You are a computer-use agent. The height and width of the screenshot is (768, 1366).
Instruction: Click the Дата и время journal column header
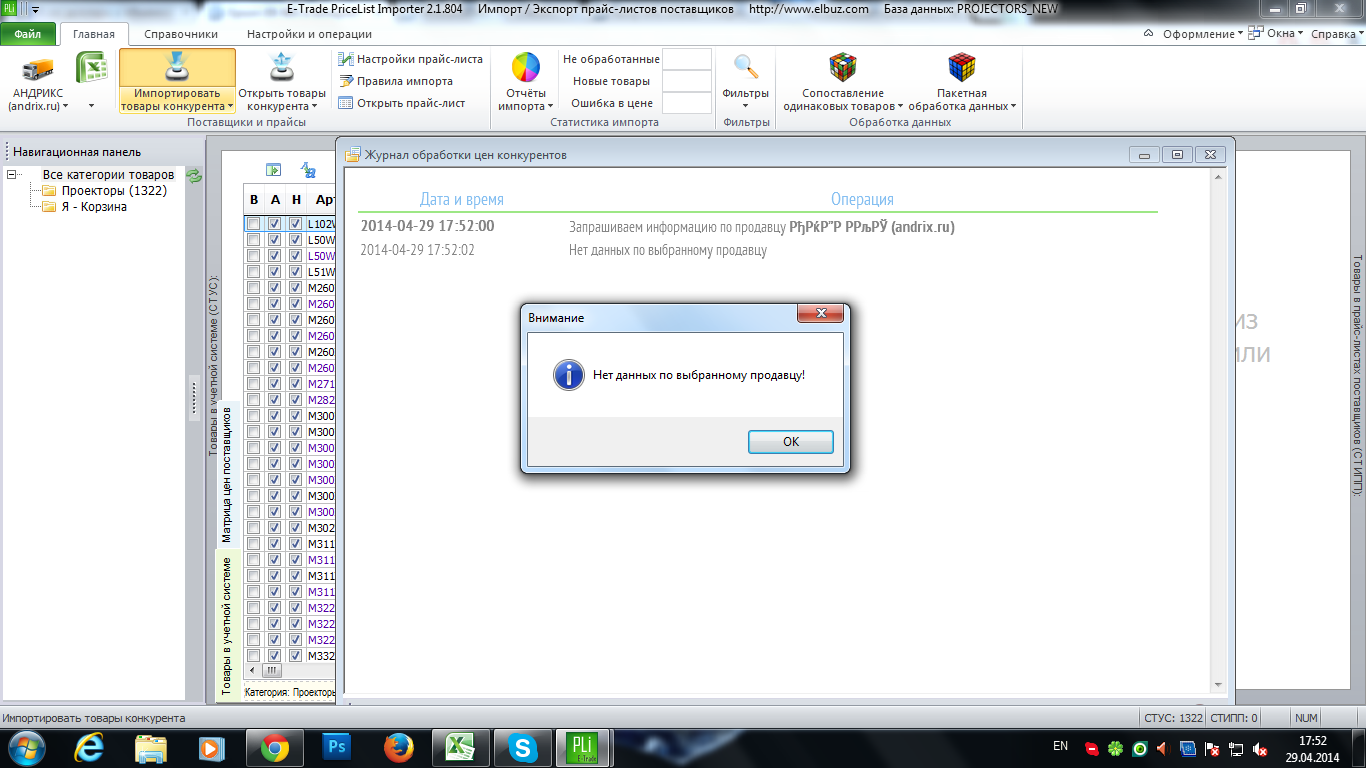tap(462, 199)
